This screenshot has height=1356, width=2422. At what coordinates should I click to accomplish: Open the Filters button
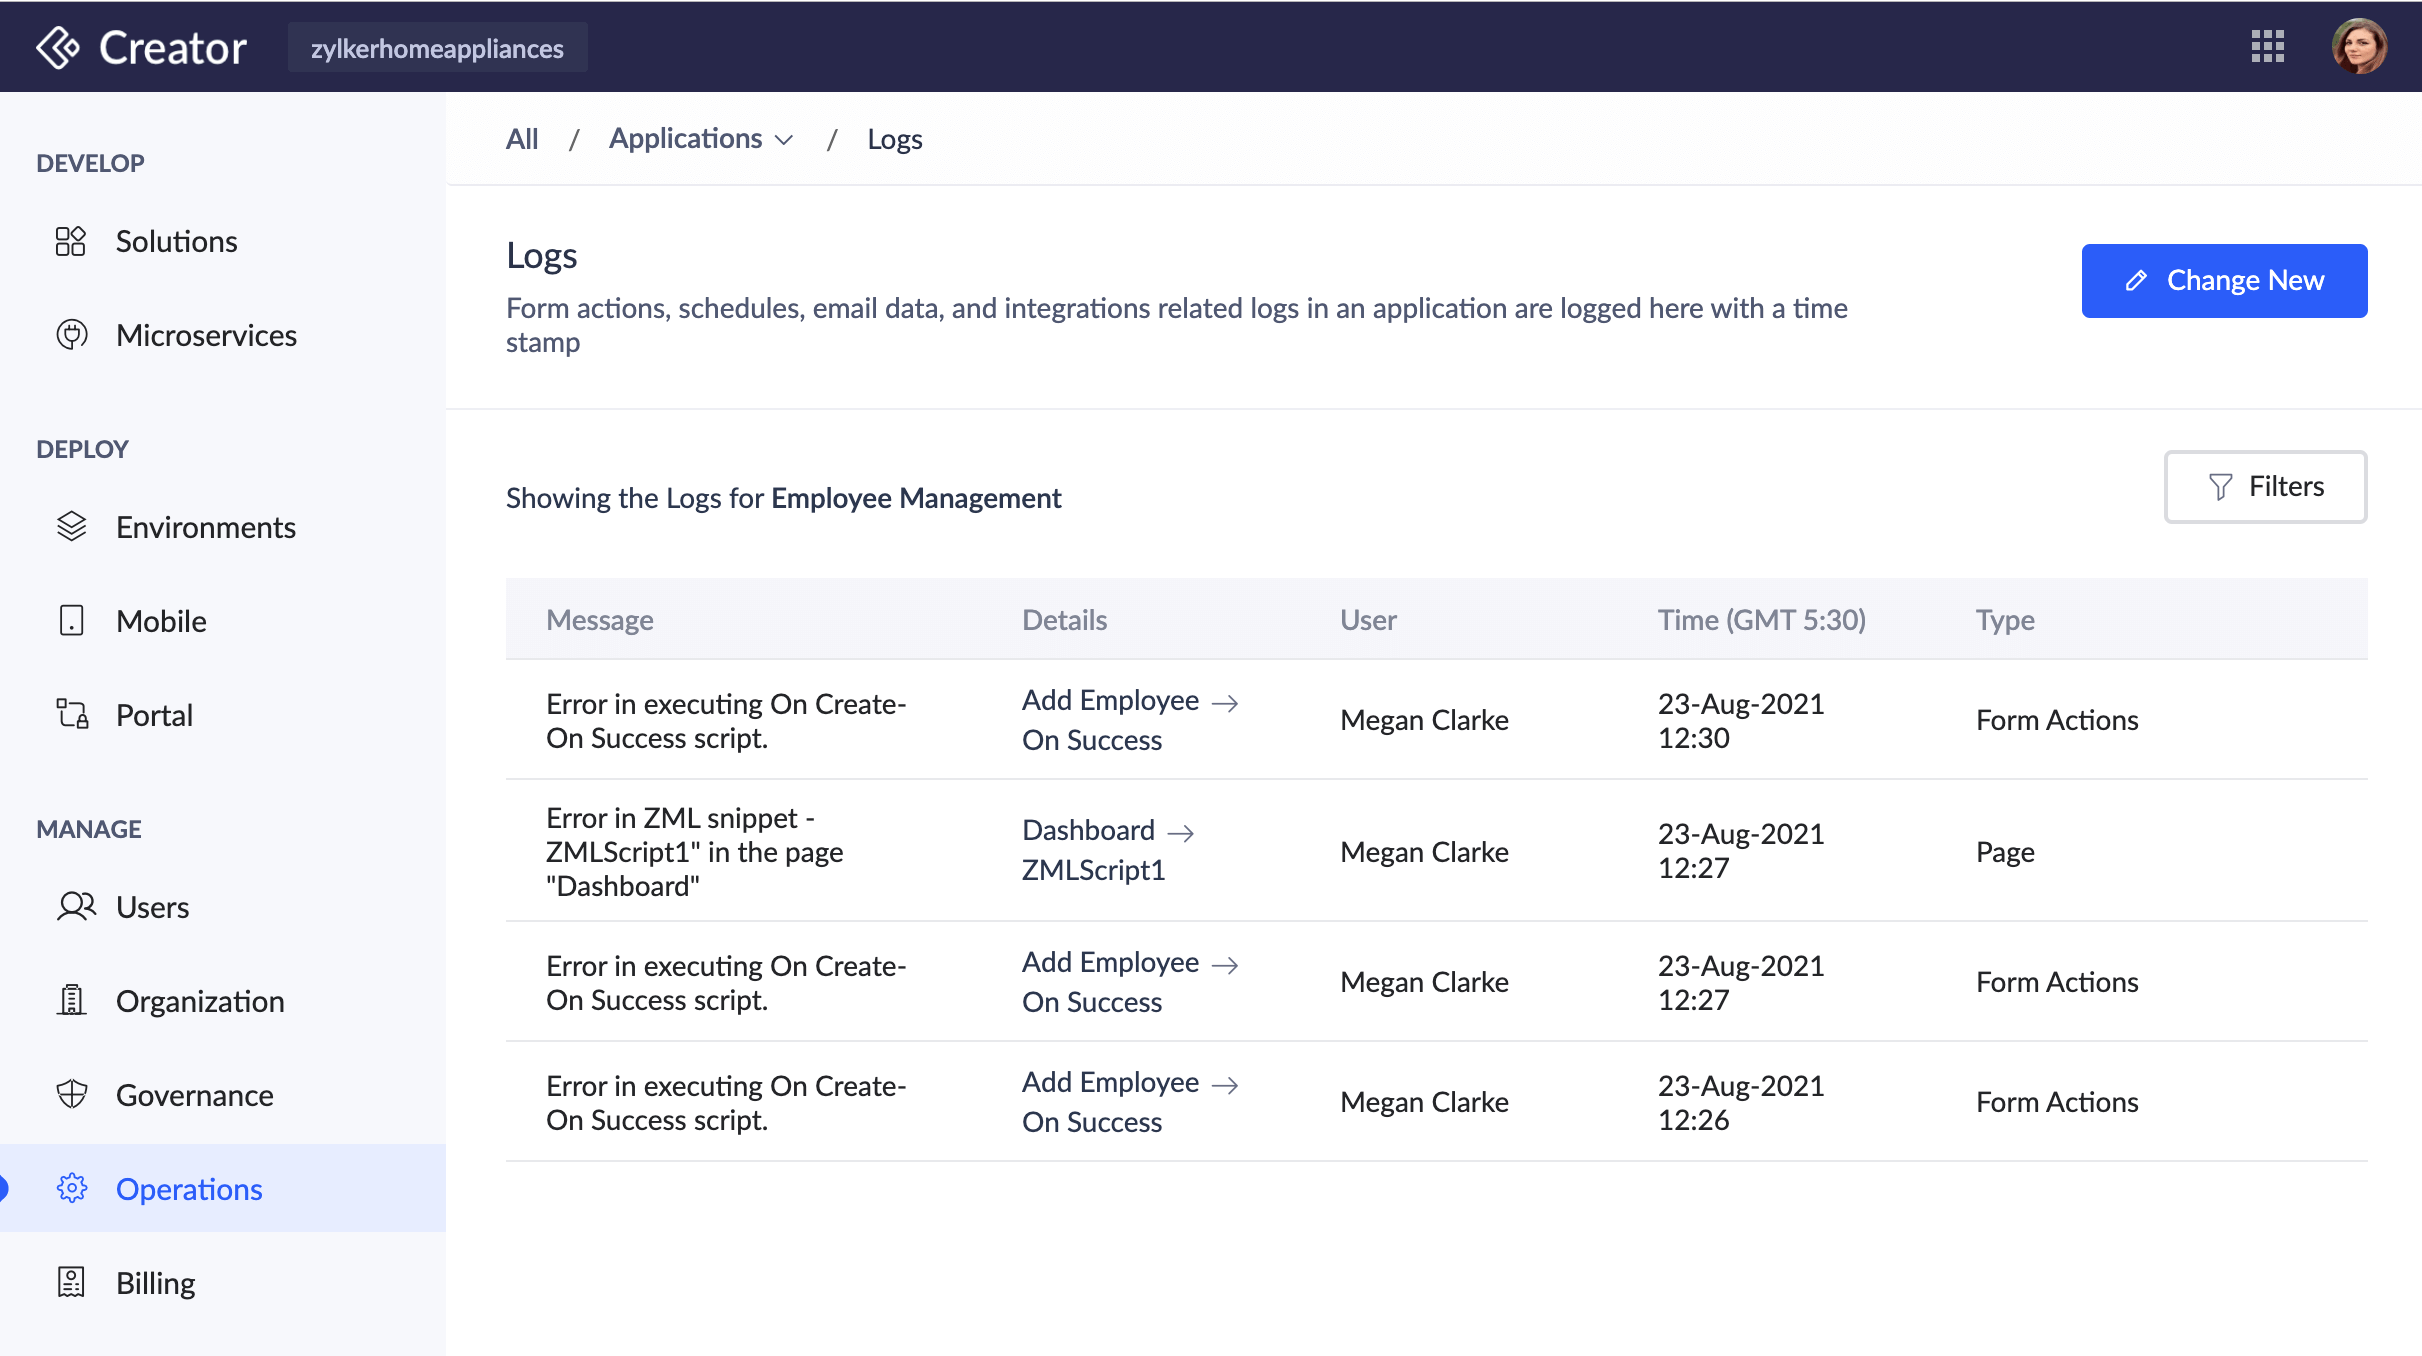pyautogui.click(x=2265, y=487)
